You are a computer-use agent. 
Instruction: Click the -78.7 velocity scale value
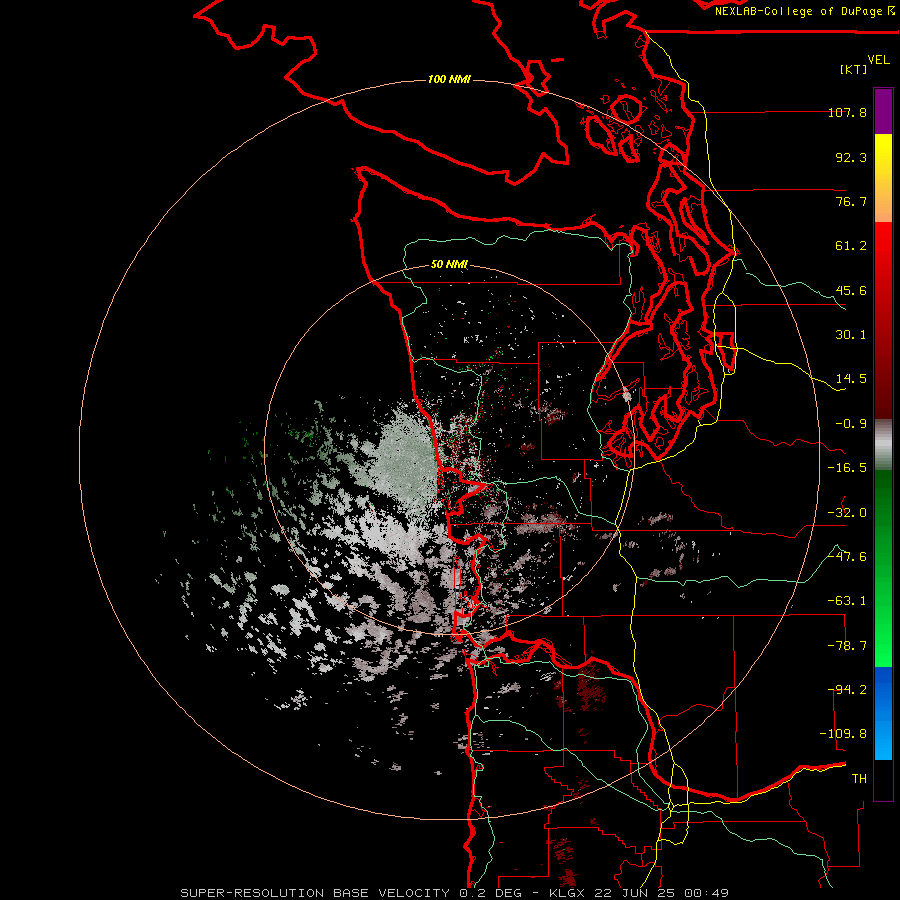tap(847, 646)
